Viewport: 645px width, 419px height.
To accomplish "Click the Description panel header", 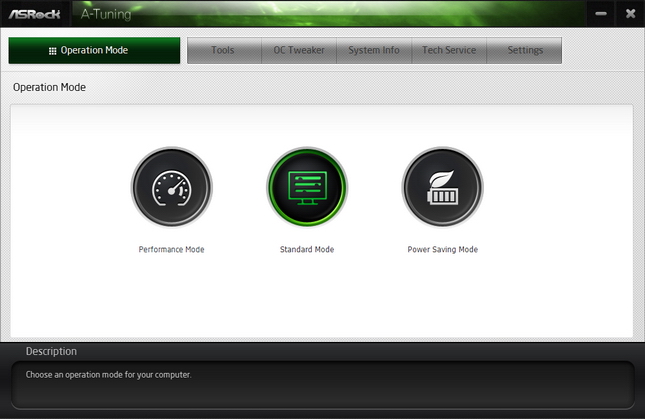I will 51,352.
